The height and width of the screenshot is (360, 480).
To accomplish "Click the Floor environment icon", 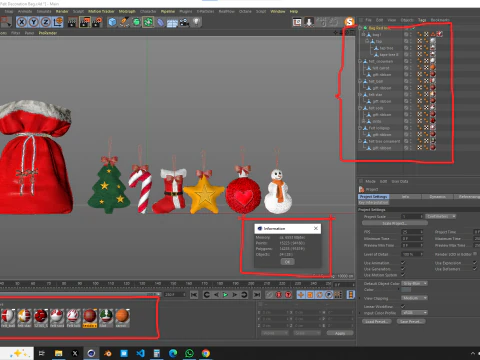I will 172,23.
